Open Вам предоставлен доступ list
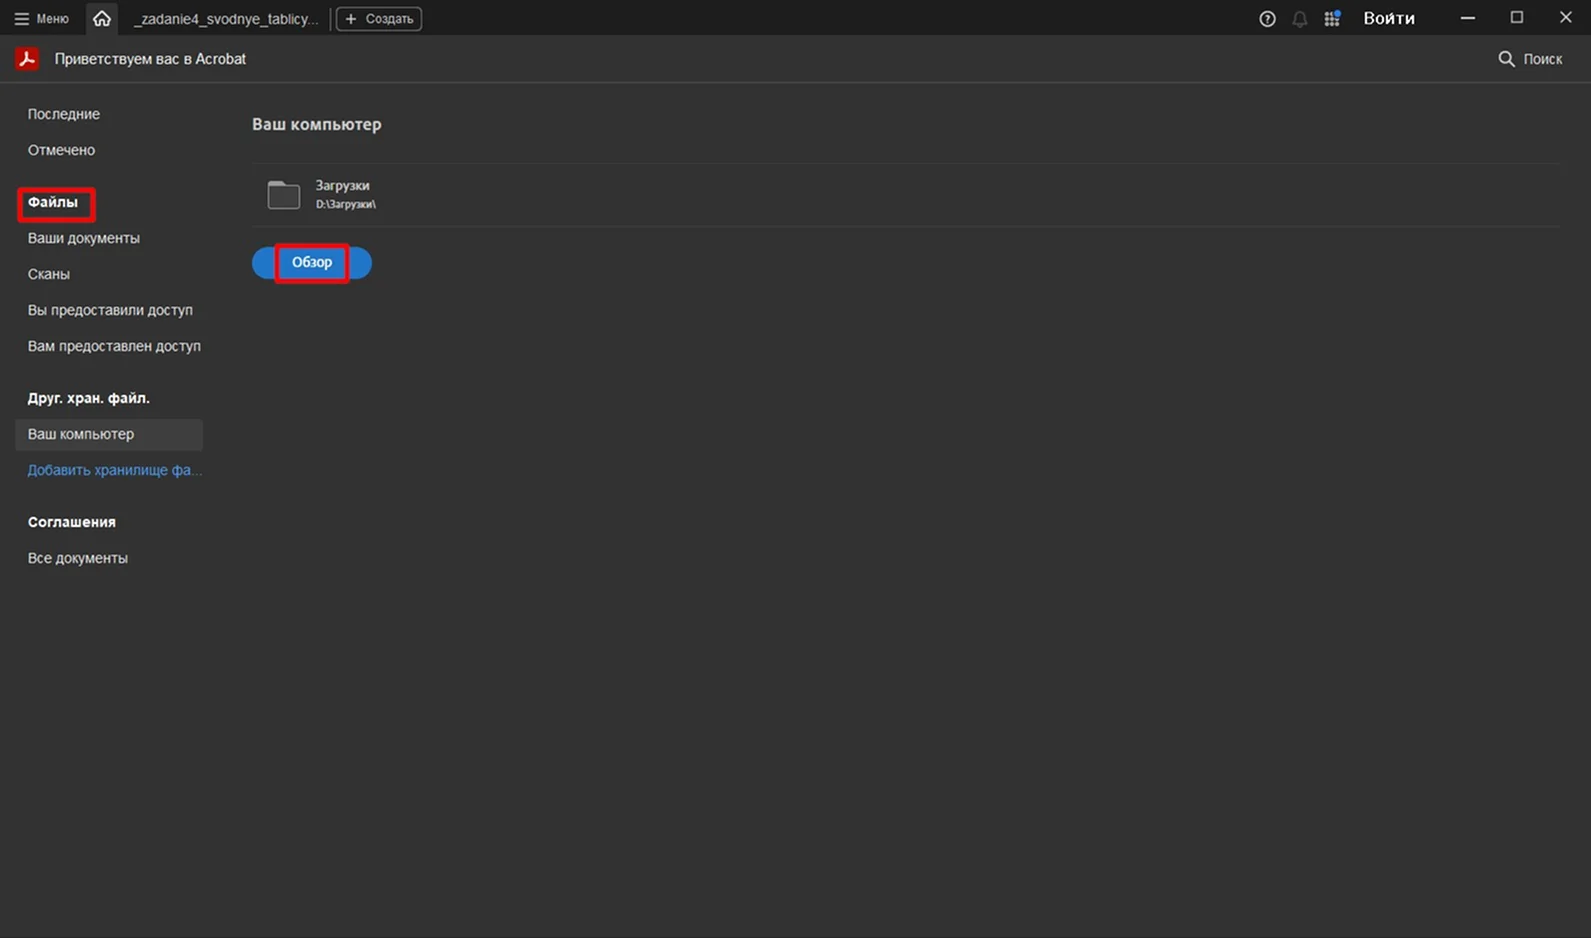The height and width of the screenshot is (938, 1591). [114, 346]
